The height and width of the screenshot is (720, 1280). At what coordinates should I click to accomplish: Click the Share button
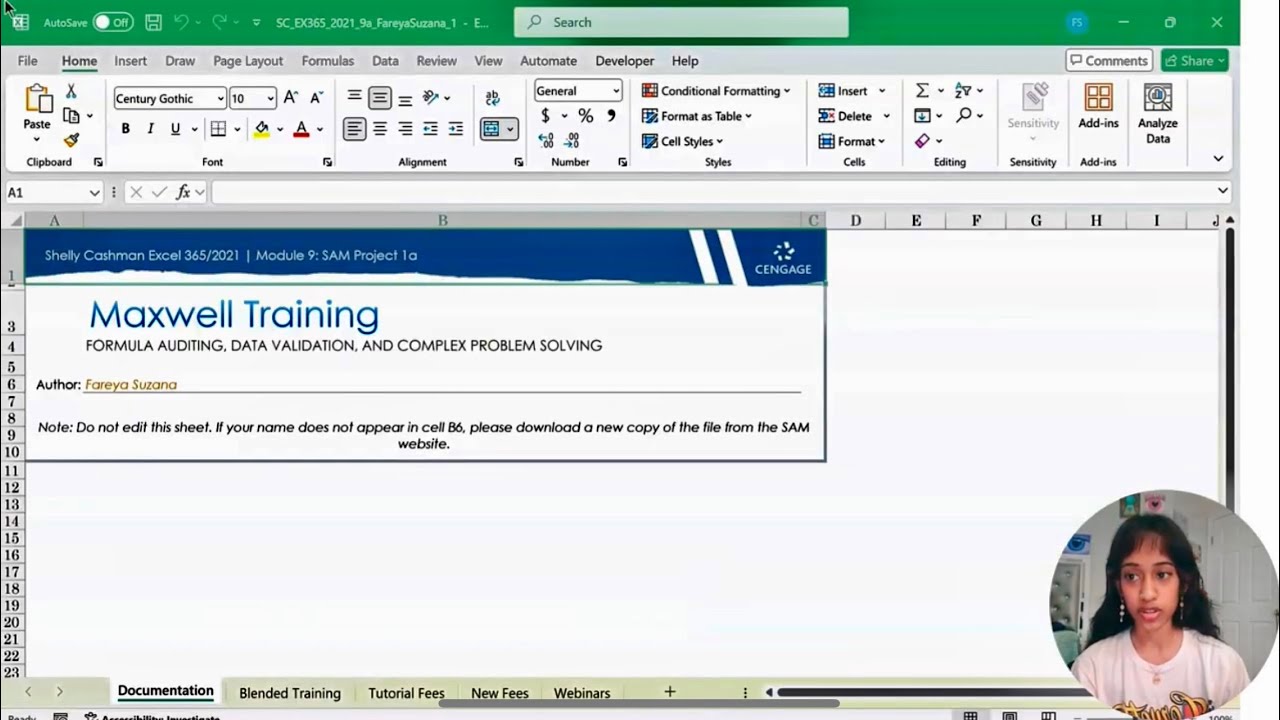[1195, 61]
